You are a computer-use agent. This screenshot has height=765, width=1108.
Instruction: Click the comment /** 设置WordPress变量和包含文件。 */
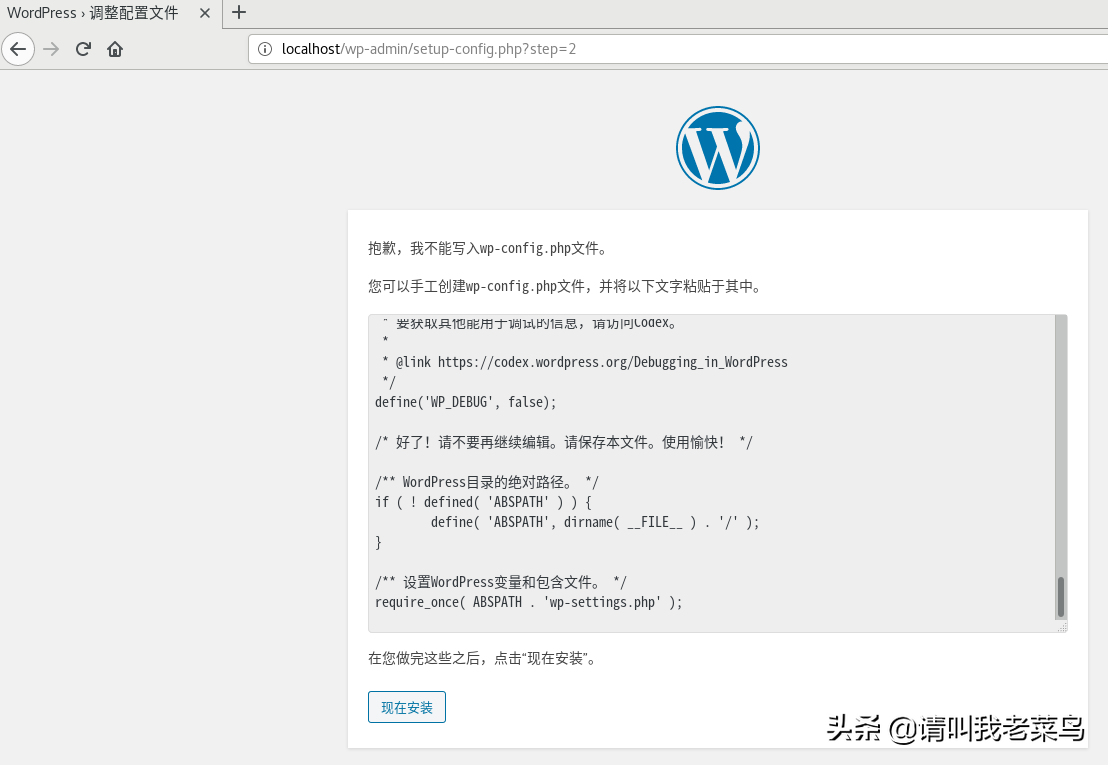click(500, 582)
